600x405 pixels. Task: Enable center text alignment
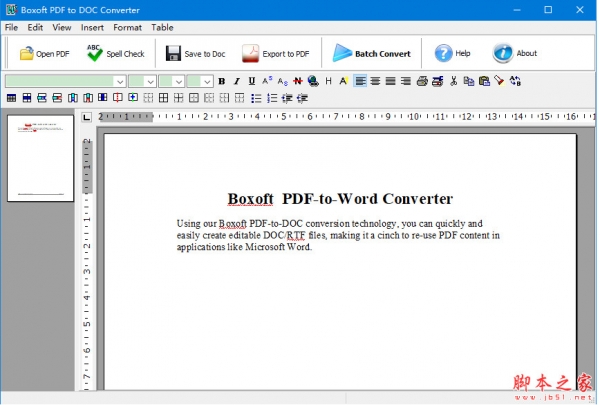(375, 81)
